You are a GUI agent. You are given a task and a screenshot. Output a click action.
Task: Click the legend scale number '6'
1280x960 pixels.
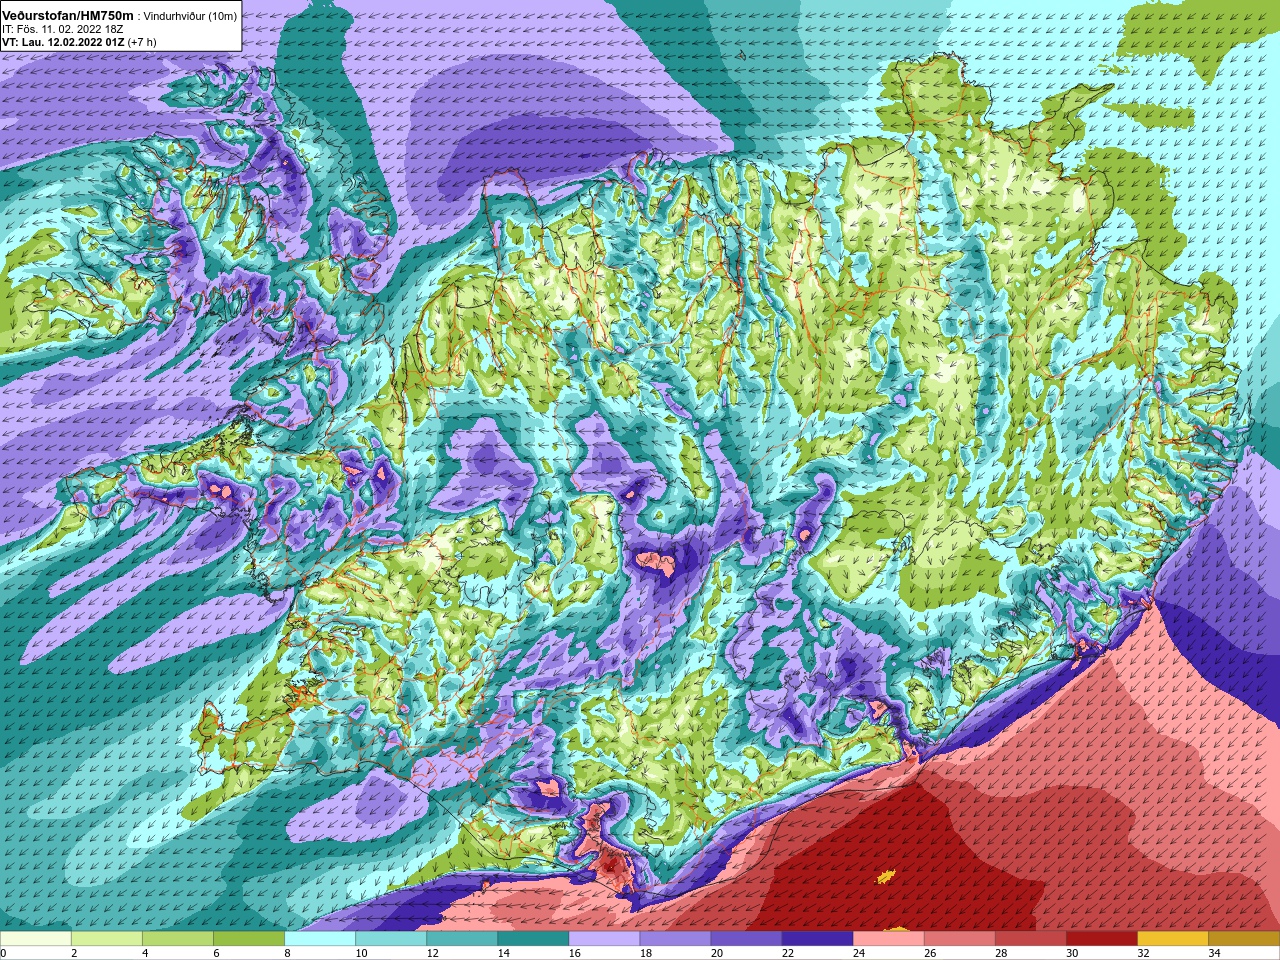[x=216, y=953]
